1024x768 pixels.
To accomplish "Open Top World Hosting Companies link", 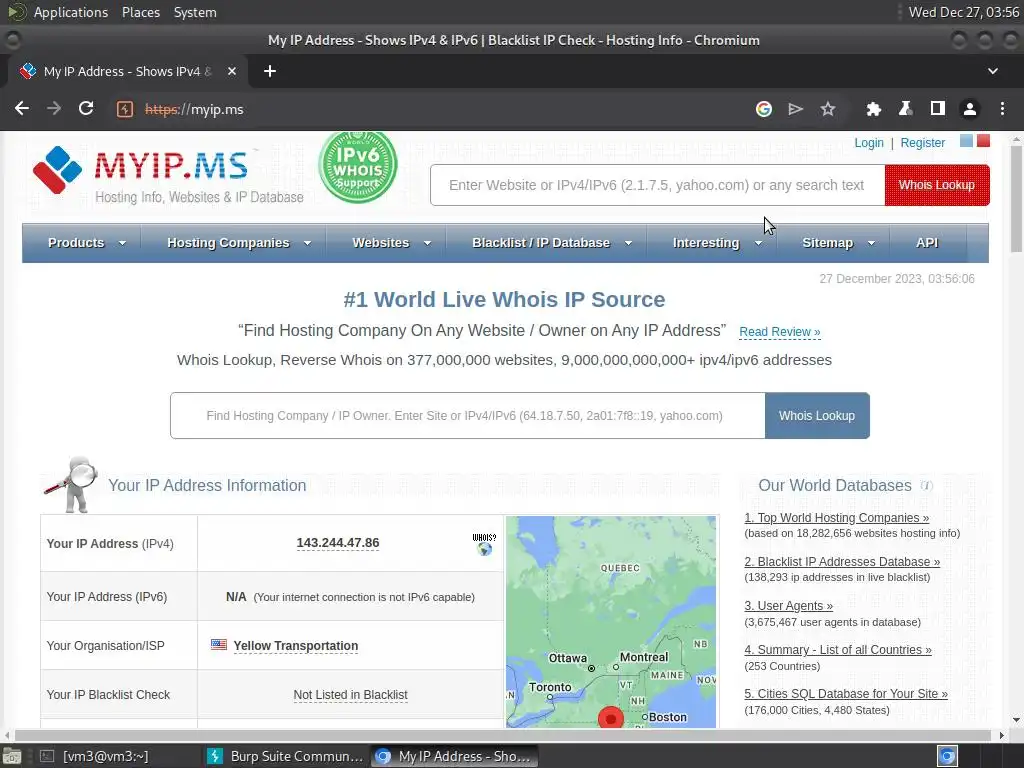I will click(x=837, y=518).
